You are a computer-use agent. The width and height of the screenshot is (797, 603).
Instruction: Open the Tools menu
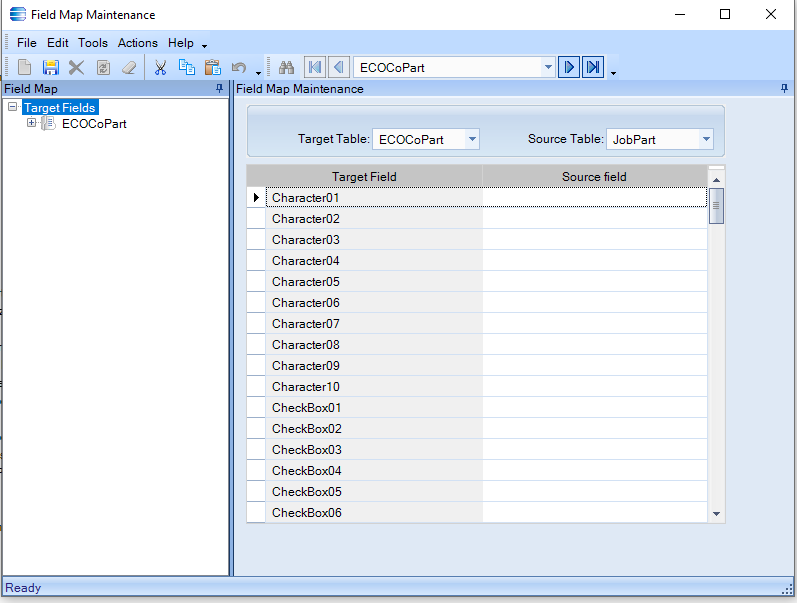(x=93, y=43)
